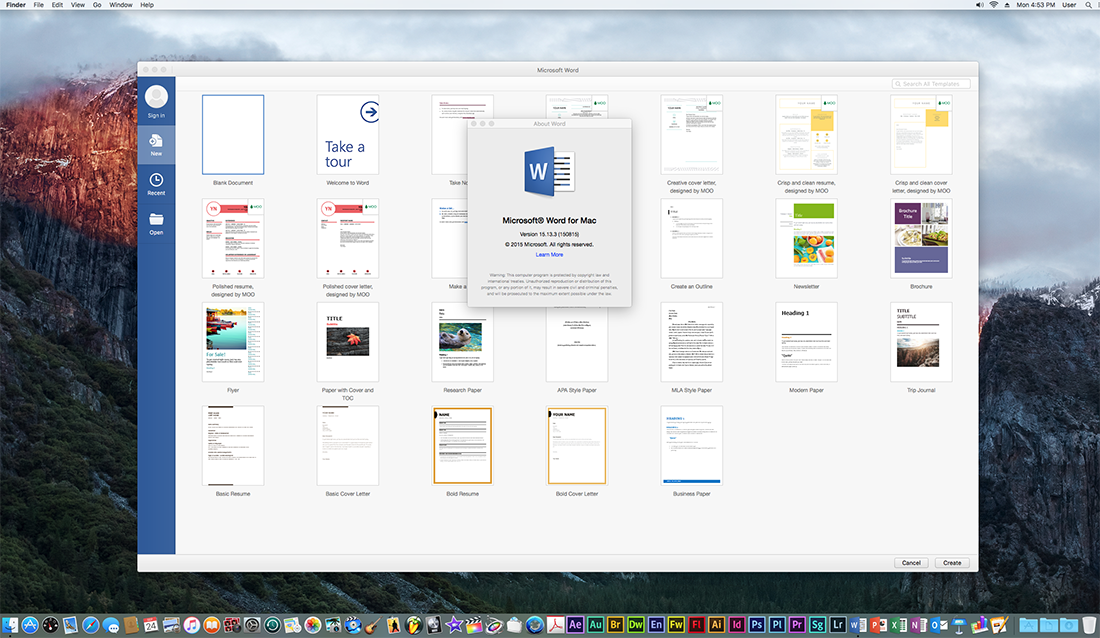The width and height of the screenshot is (1100, 638).
Task: Open Calendar from the Dock
Action: 151,625
